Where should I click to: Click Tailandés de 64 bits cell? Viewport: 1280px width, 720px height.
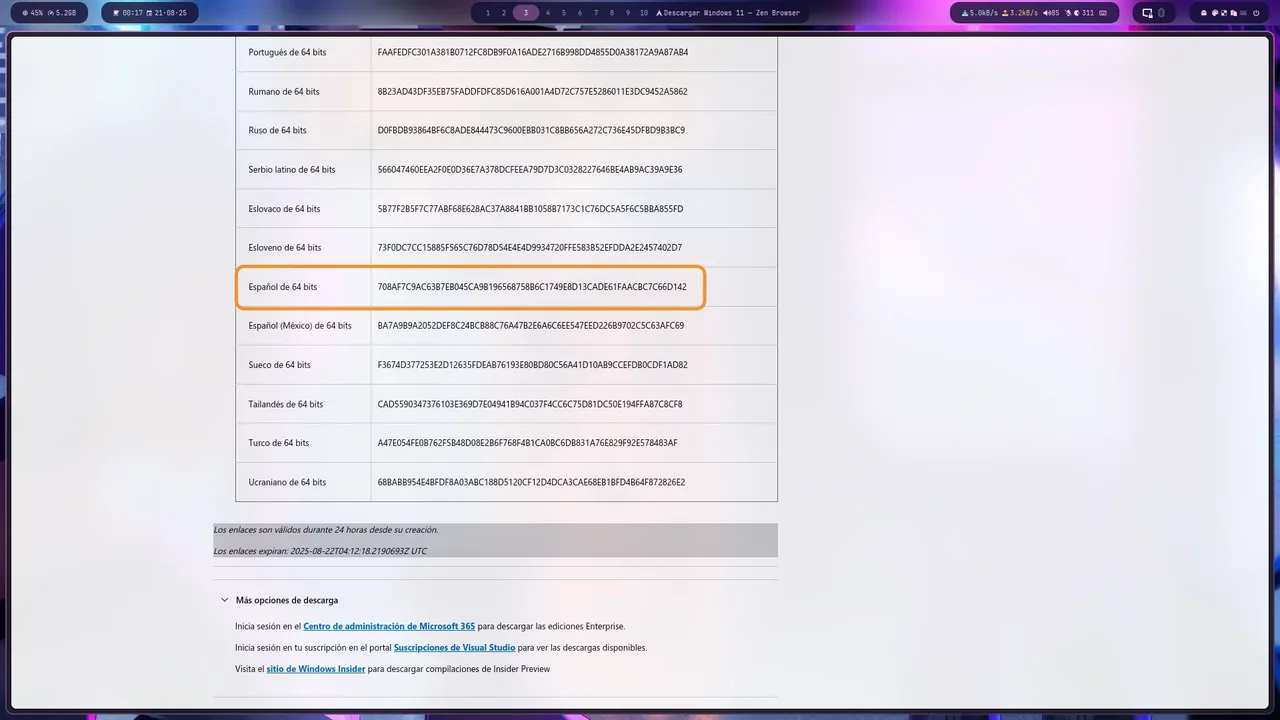tap(303, 404)
